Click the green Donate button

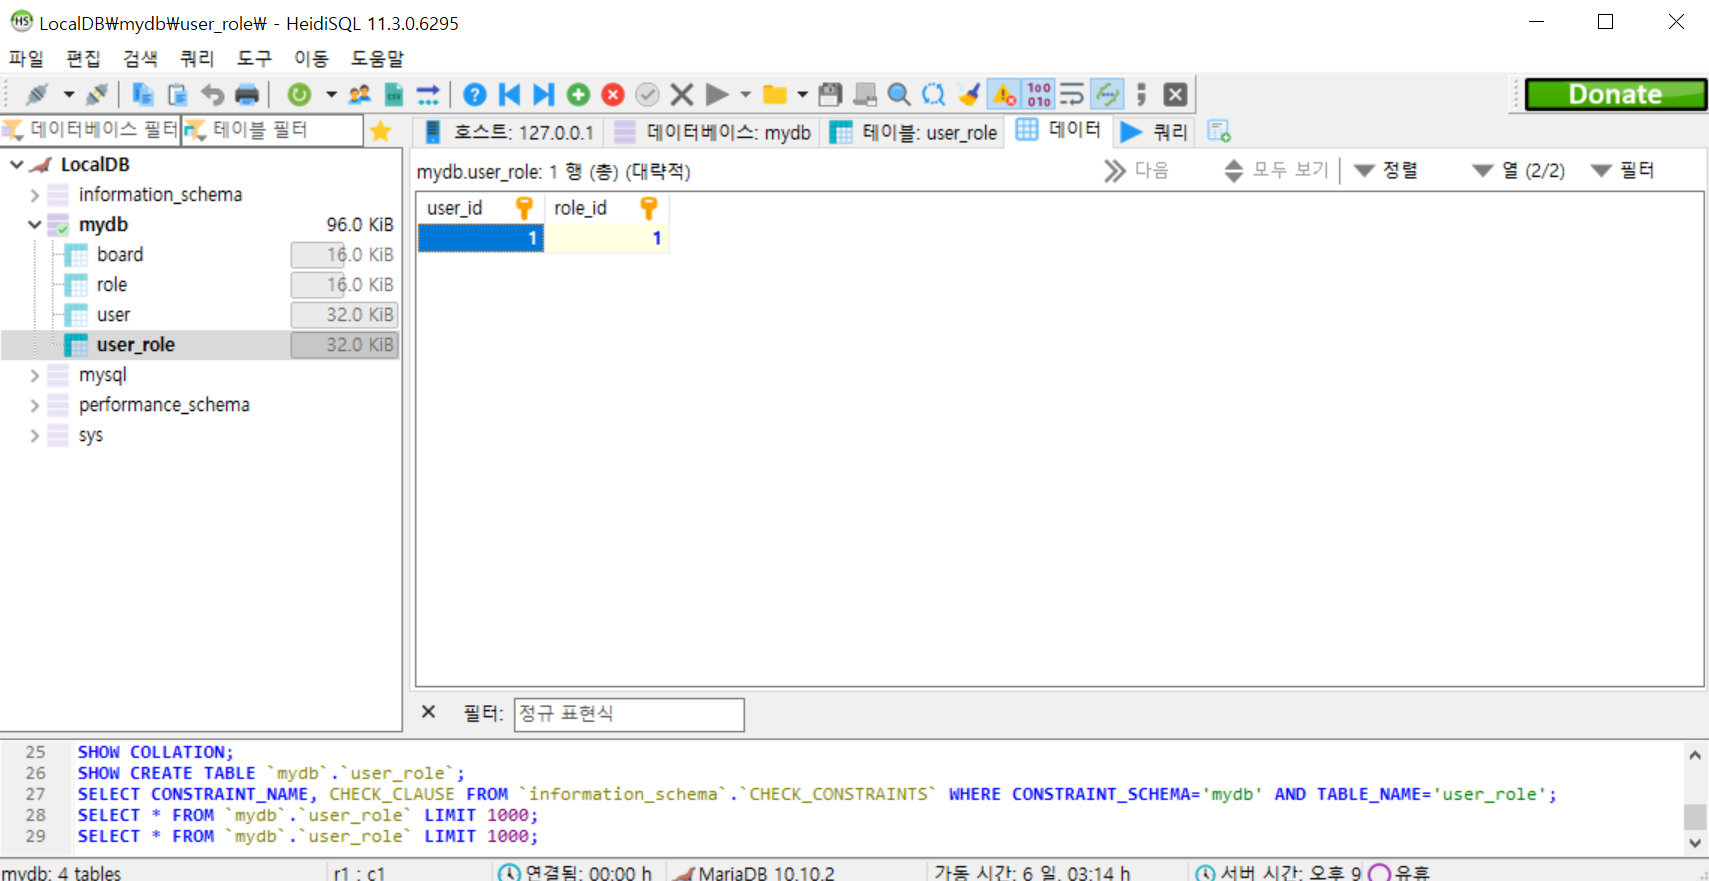coord(1616,94)
